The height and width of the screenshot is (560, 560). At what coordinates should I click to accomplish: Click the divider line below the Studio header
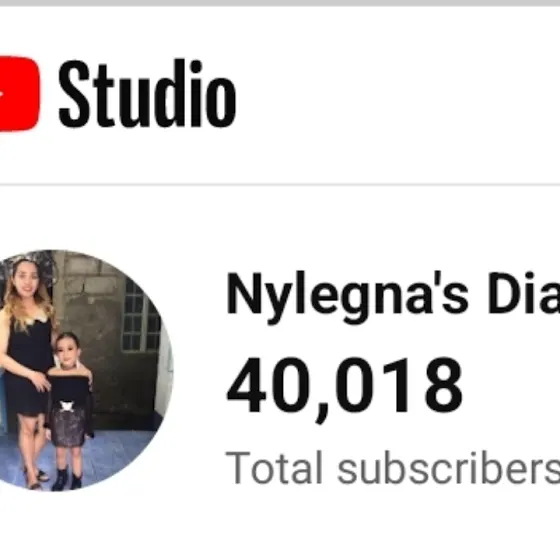(x=280, y=184)
